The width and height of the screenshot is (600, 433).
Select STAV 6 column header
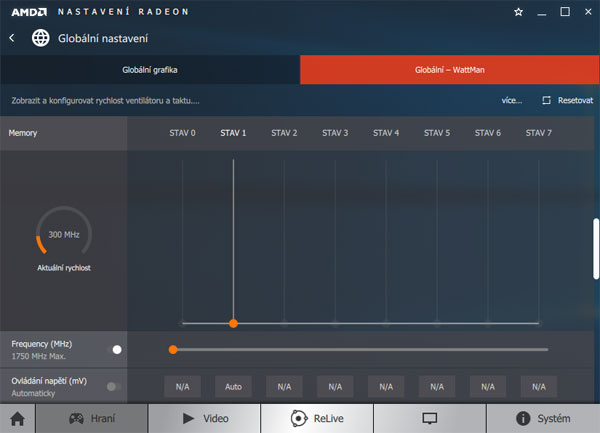coord(488,133)
